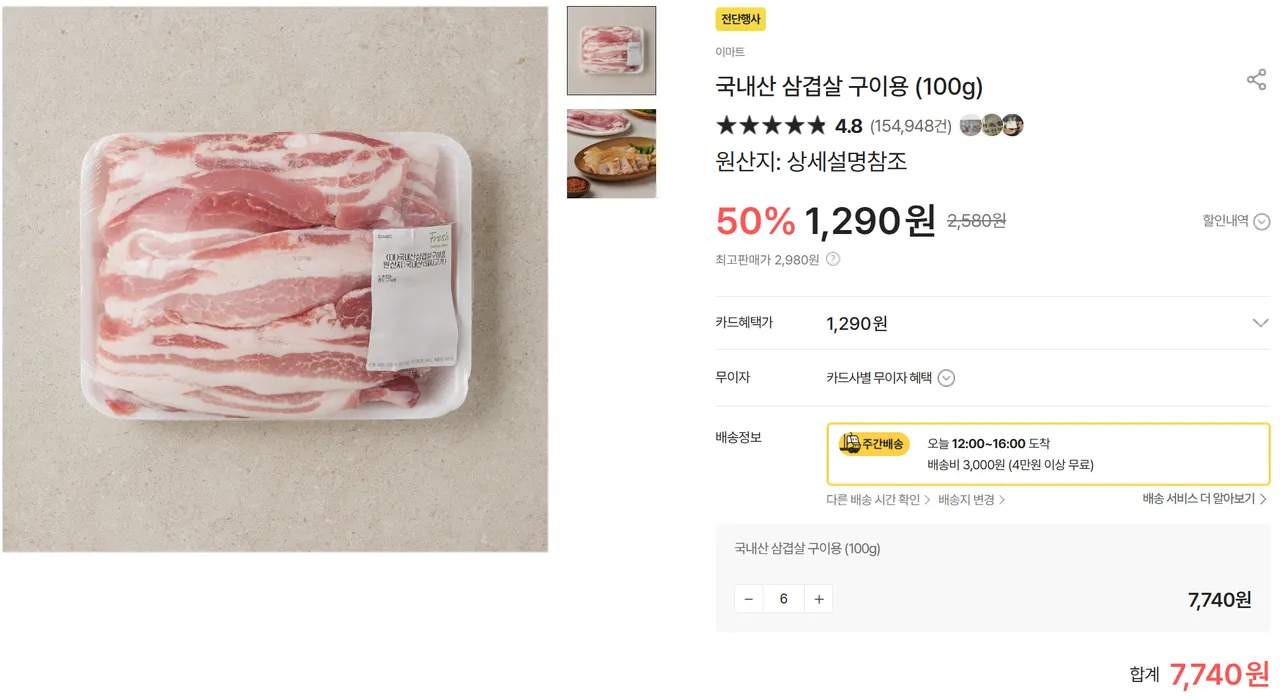Screen dimensions: 1280x700
Task: Decrease quantity with the minus button
Action: point(749,599)
